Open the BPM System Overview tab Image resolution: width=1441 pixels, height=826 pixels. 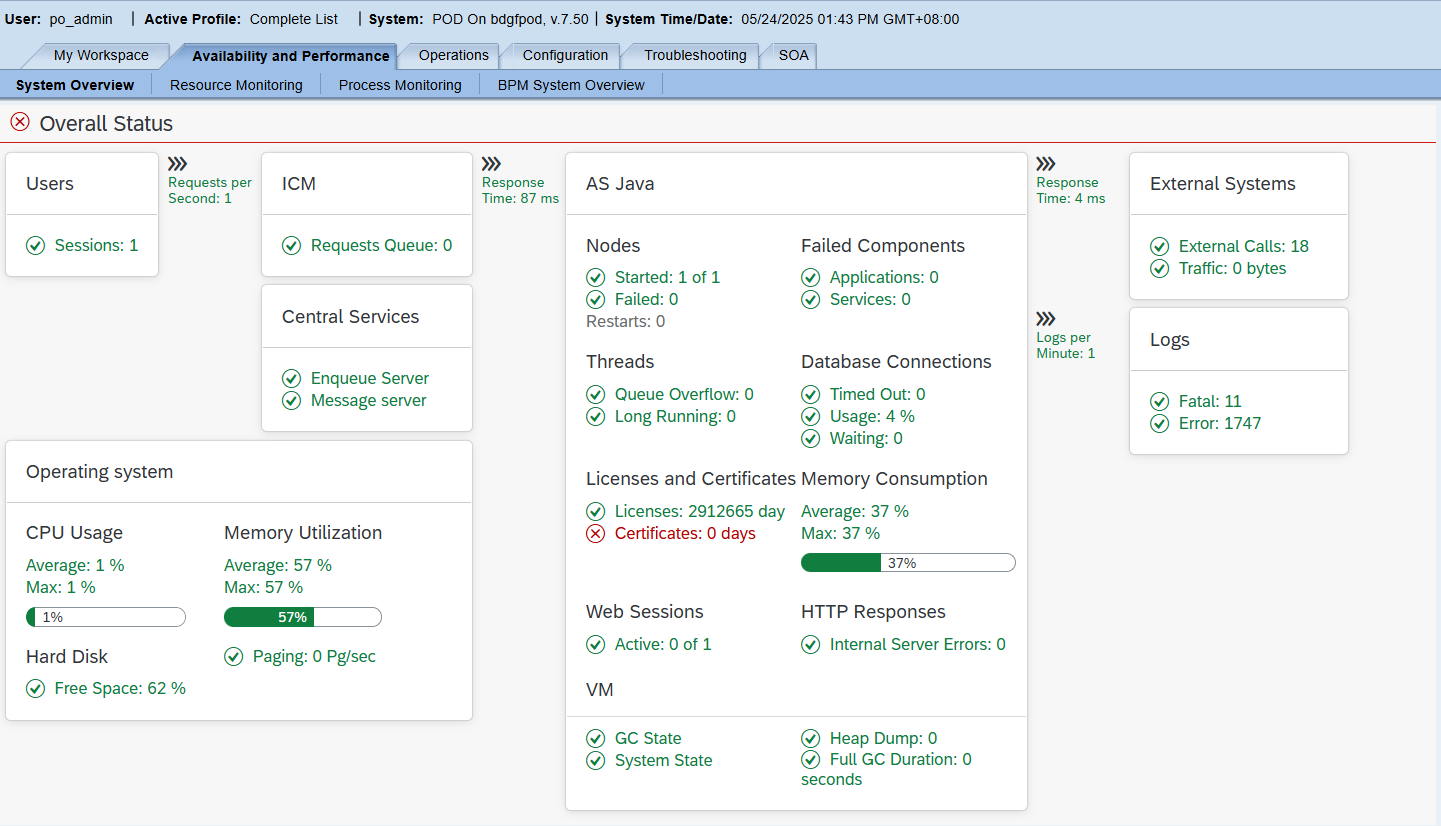click(571, 84)
